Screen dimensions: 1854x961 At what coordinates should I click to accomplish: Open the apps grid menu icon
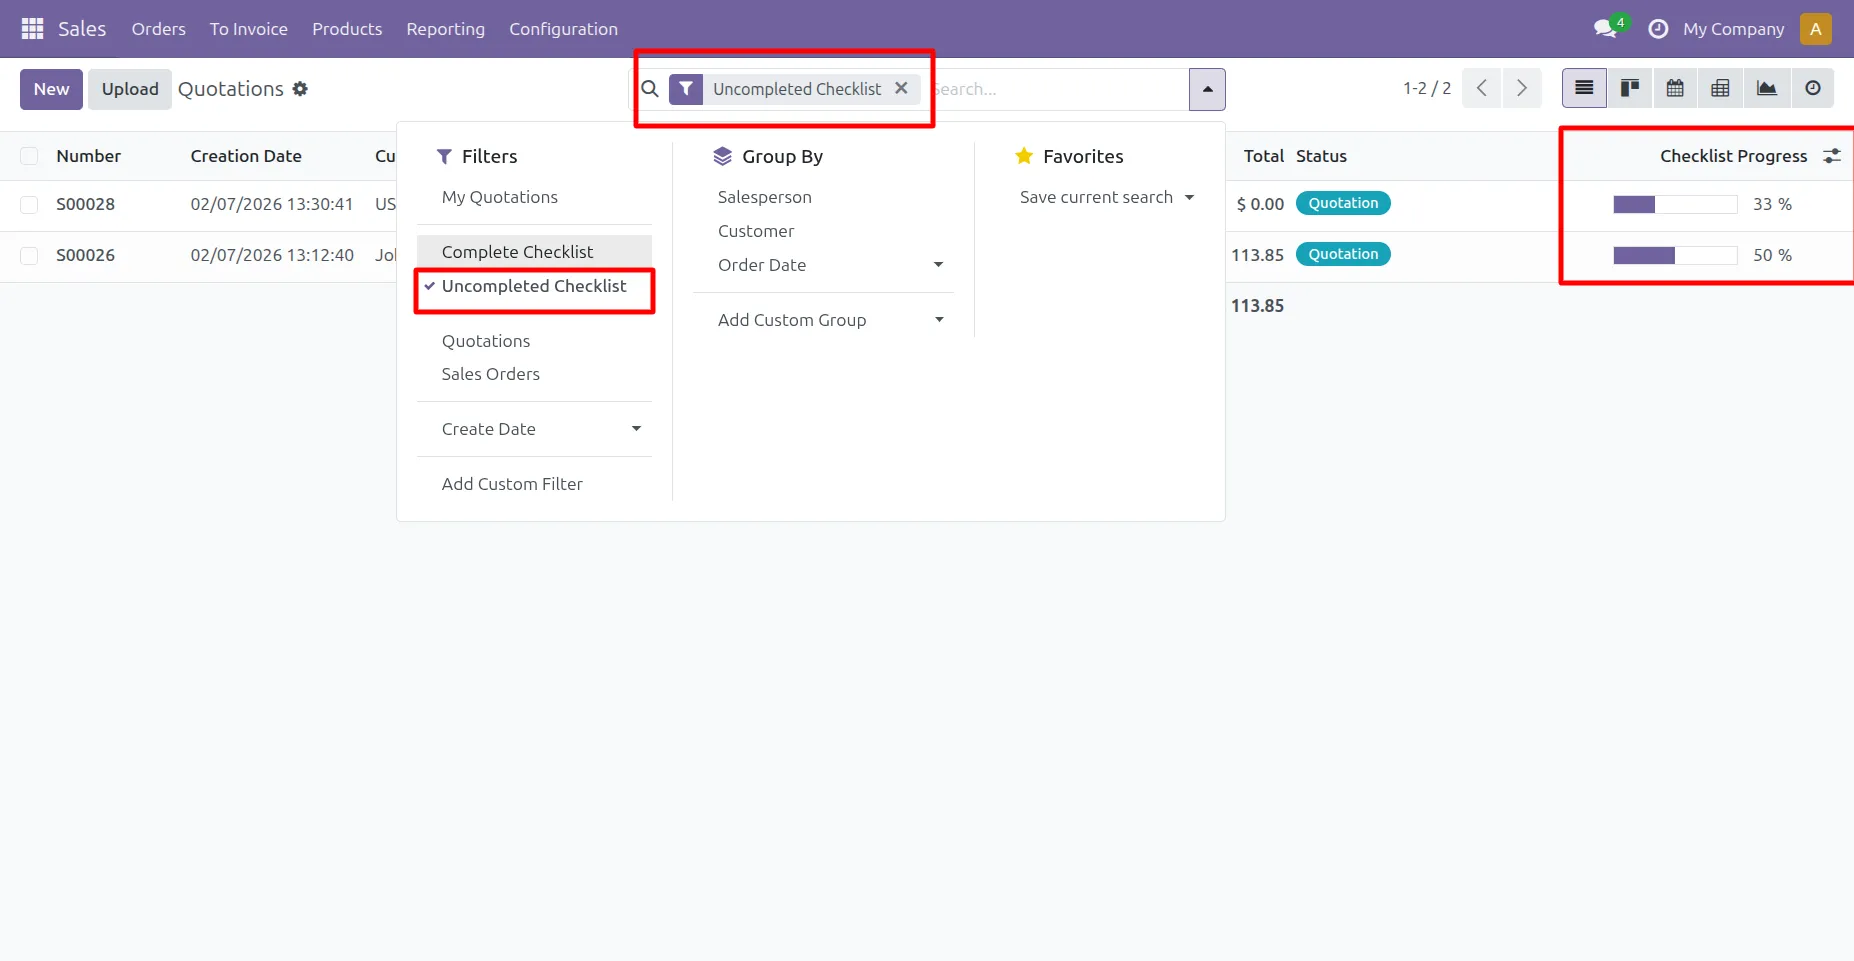32,29
